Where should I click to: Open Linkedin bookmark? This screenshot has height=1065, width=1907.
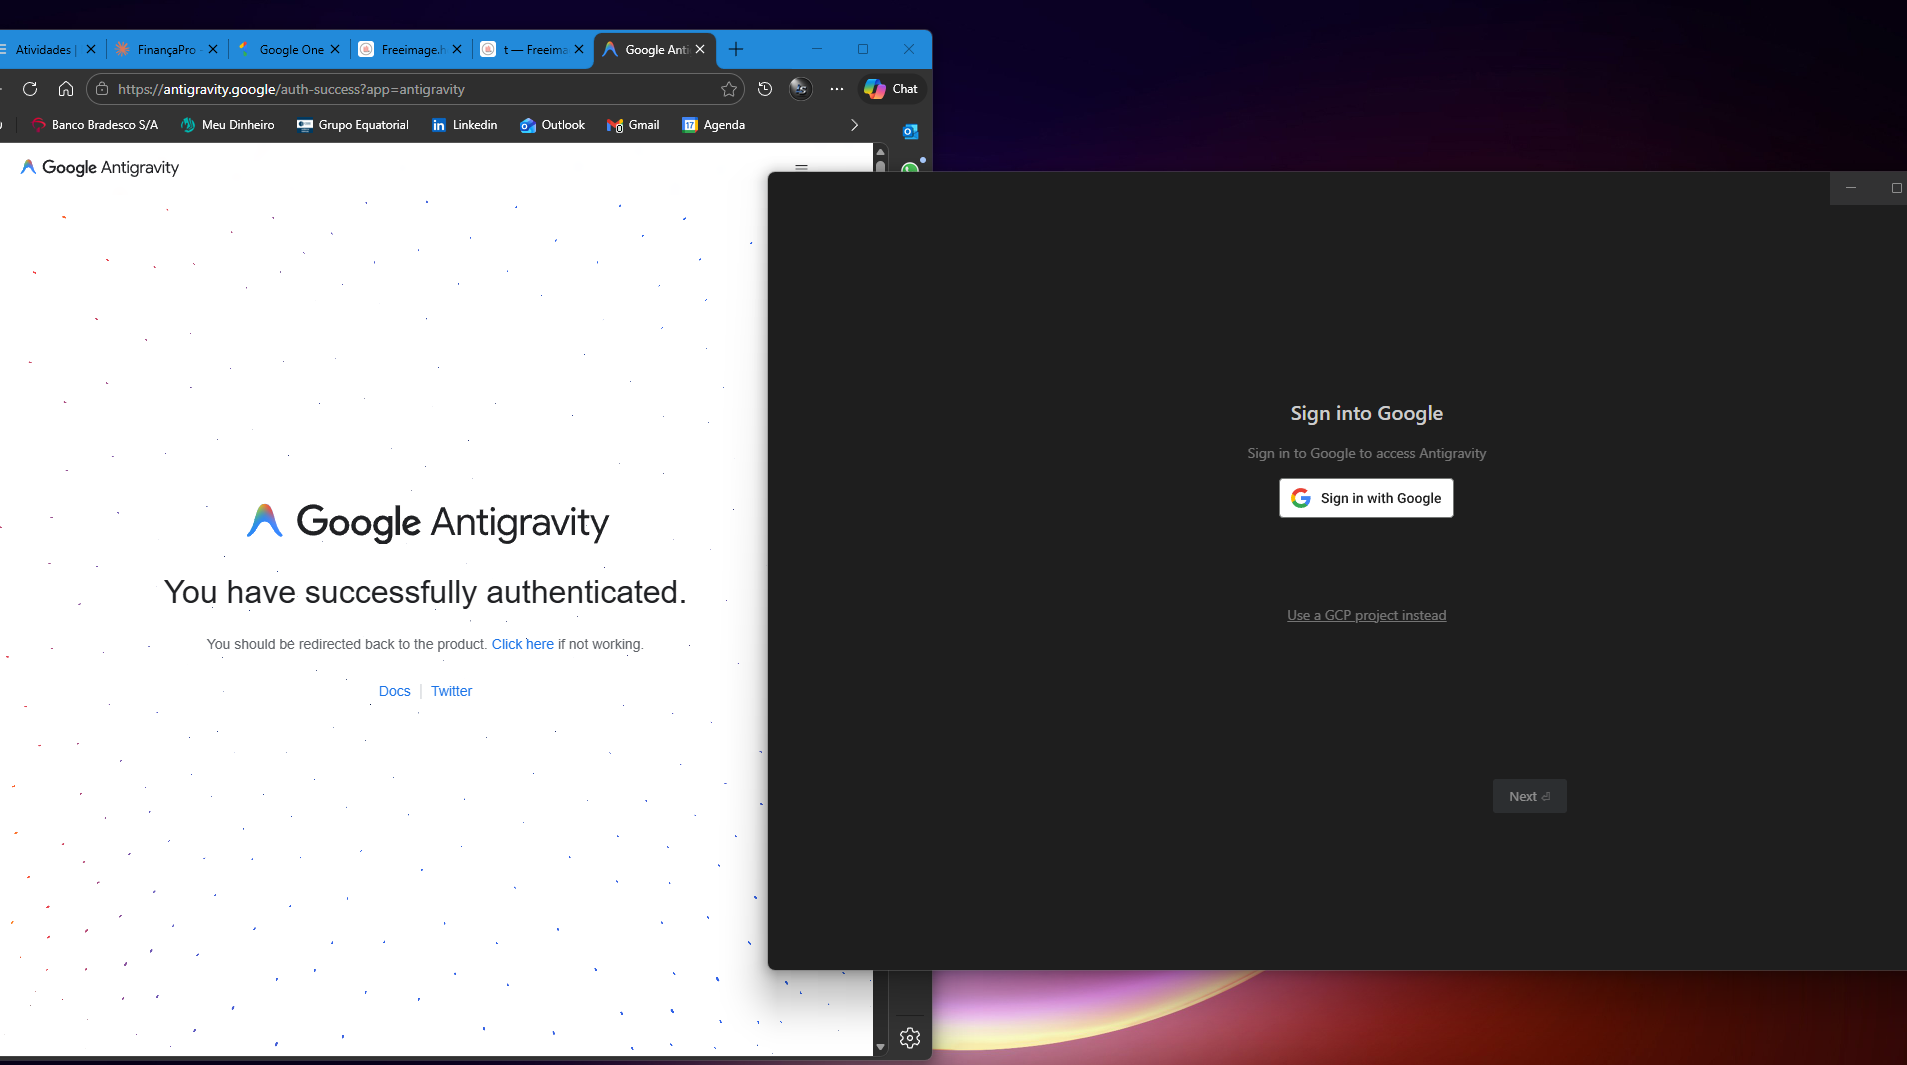tap(464, 125)
